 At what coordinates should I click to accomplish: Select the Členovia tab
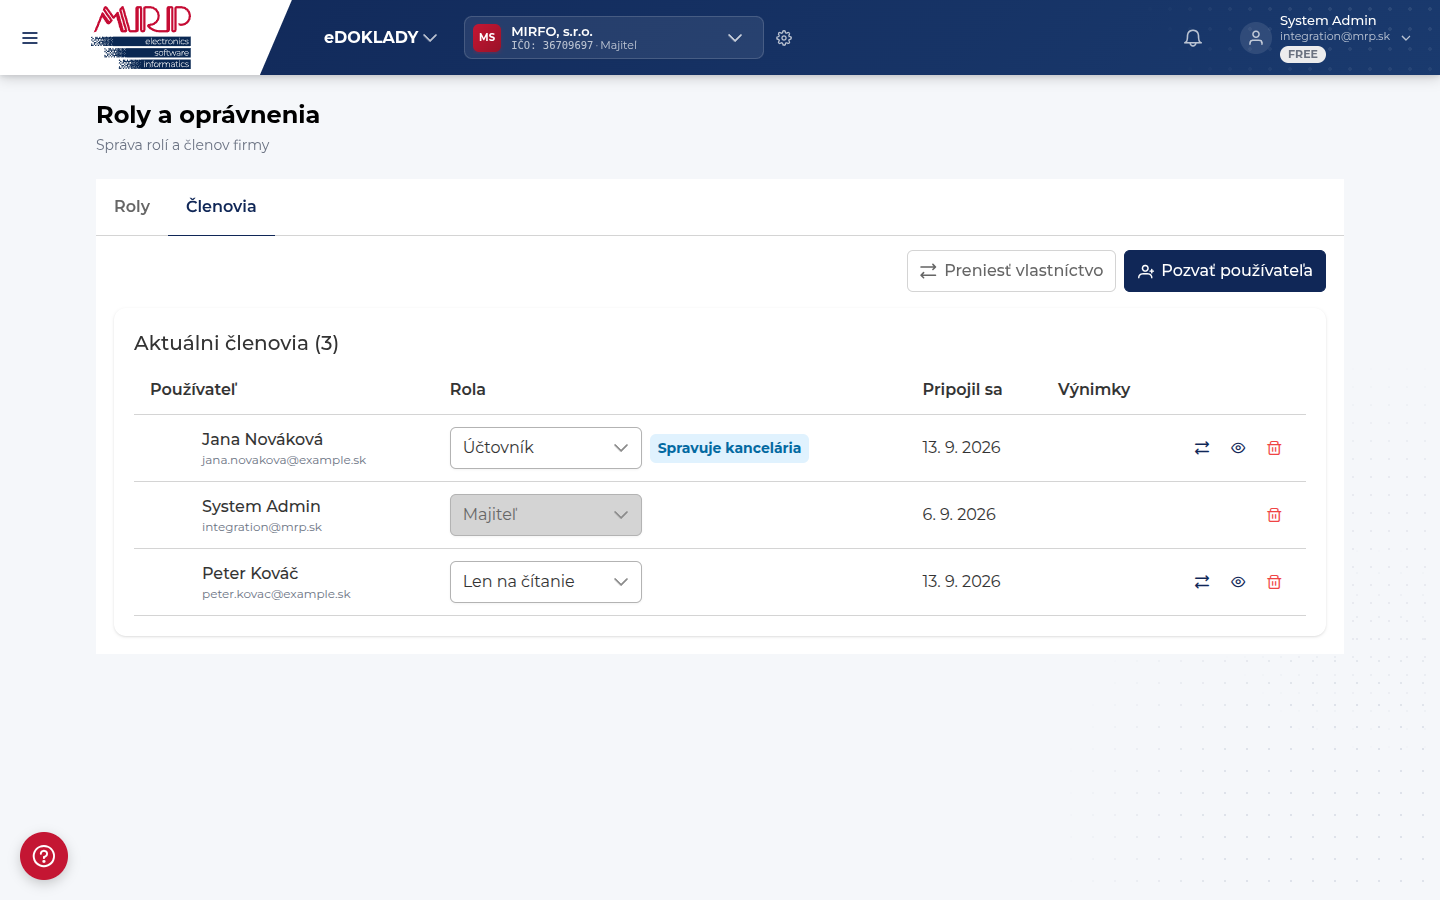221,207
